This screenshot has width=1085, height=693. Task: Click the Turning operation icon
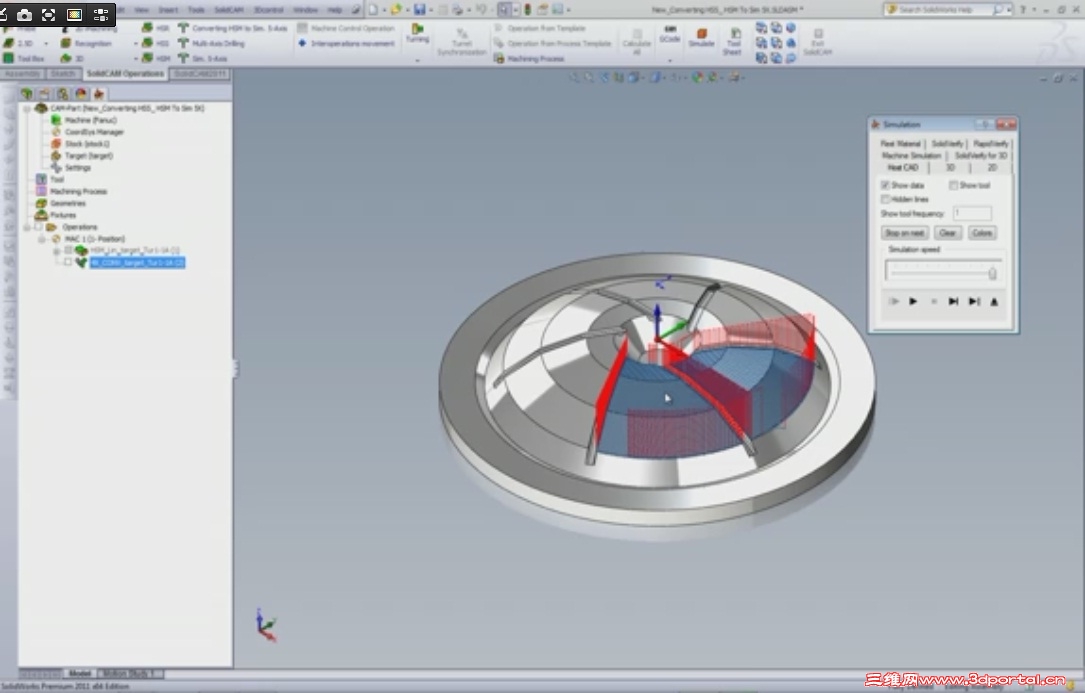click(x=417, y=33)
